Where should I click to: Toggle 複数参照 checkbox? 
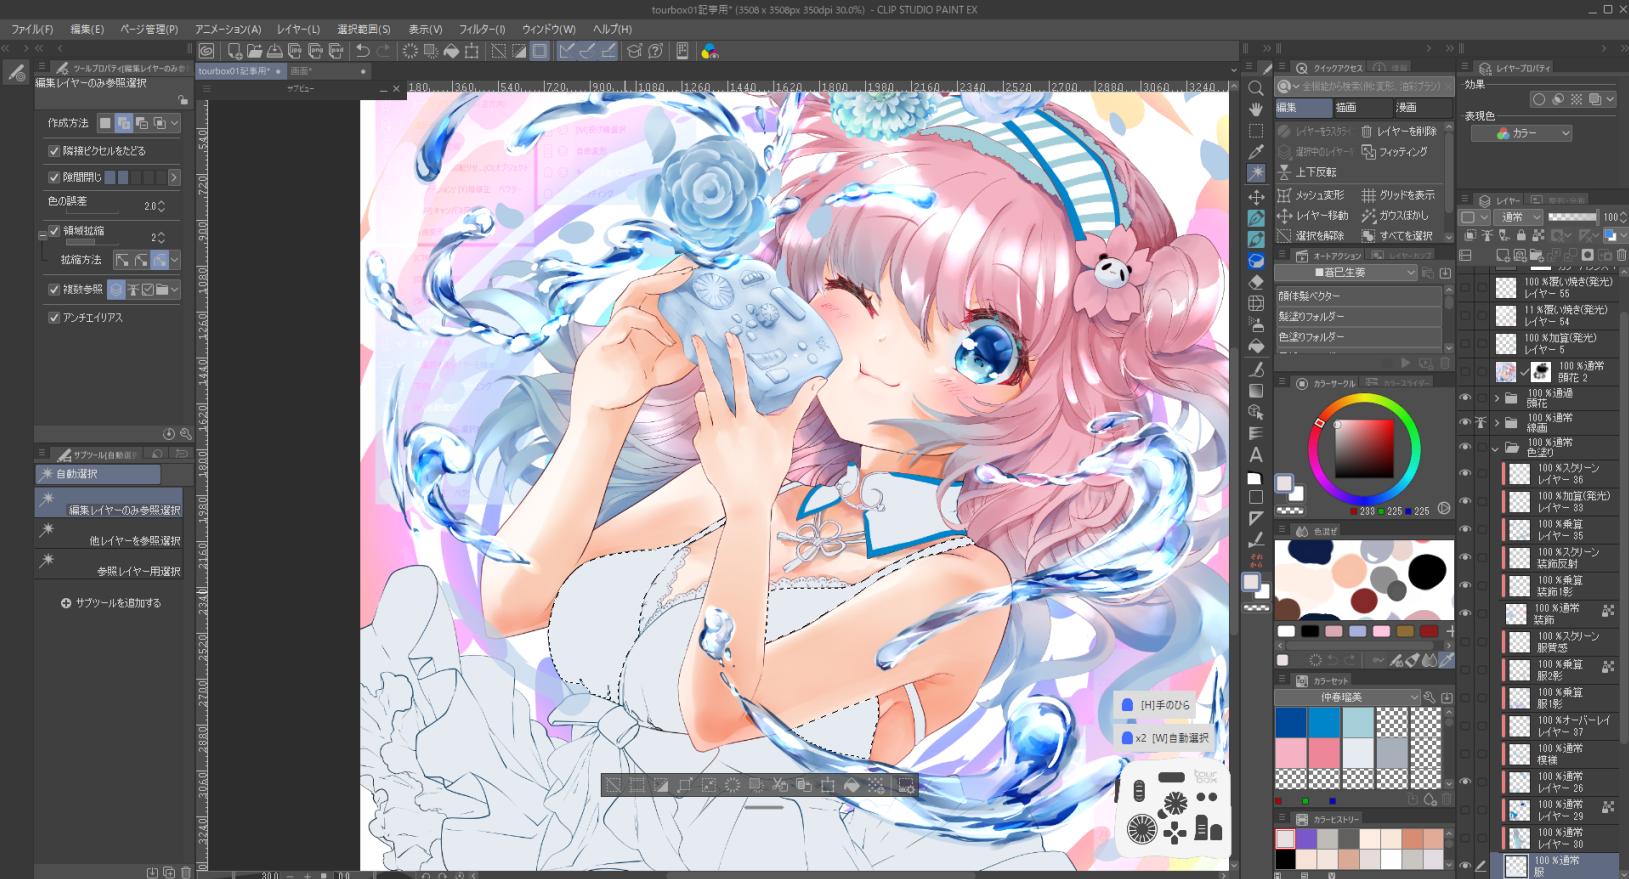tap(54, 289)
